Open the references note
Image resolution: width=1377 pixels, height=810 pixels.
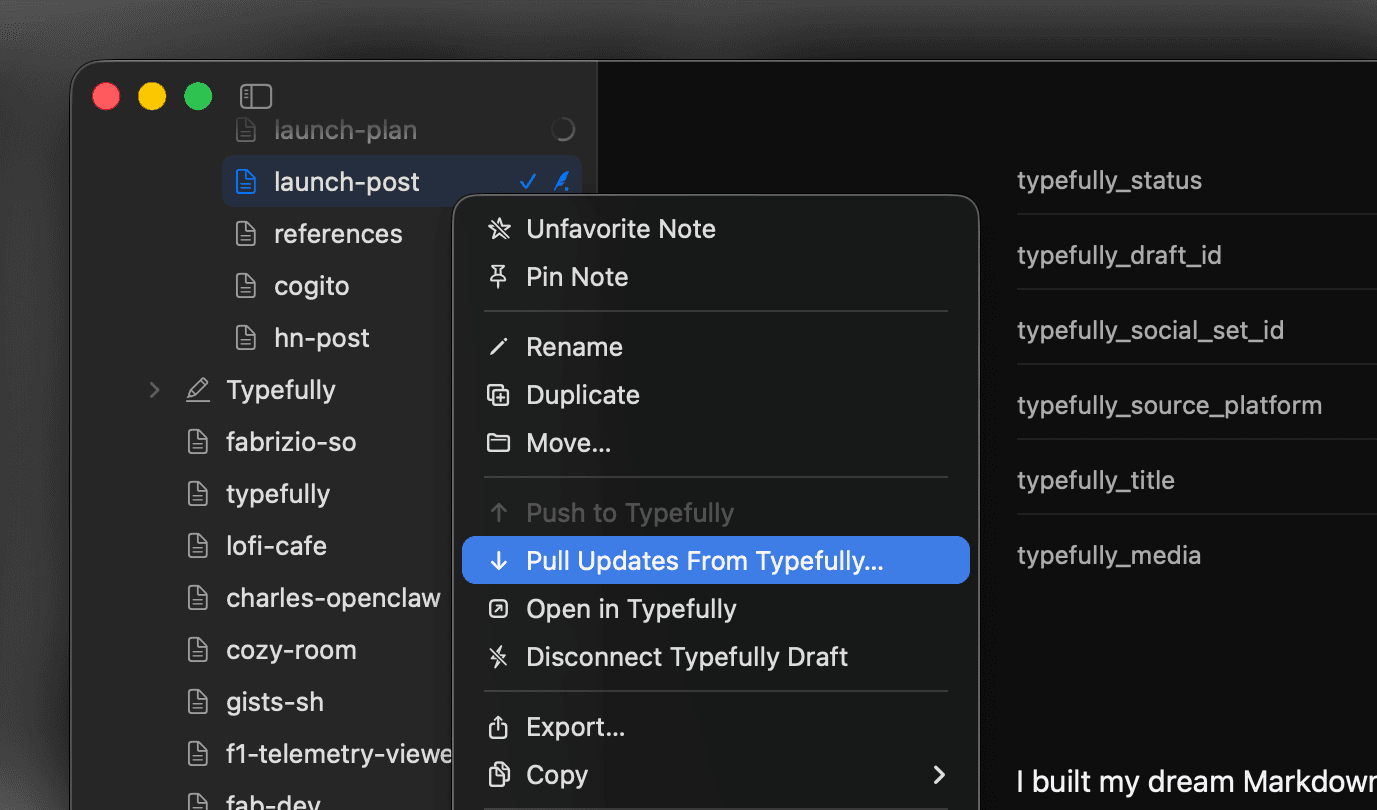[x=338, y=234]
